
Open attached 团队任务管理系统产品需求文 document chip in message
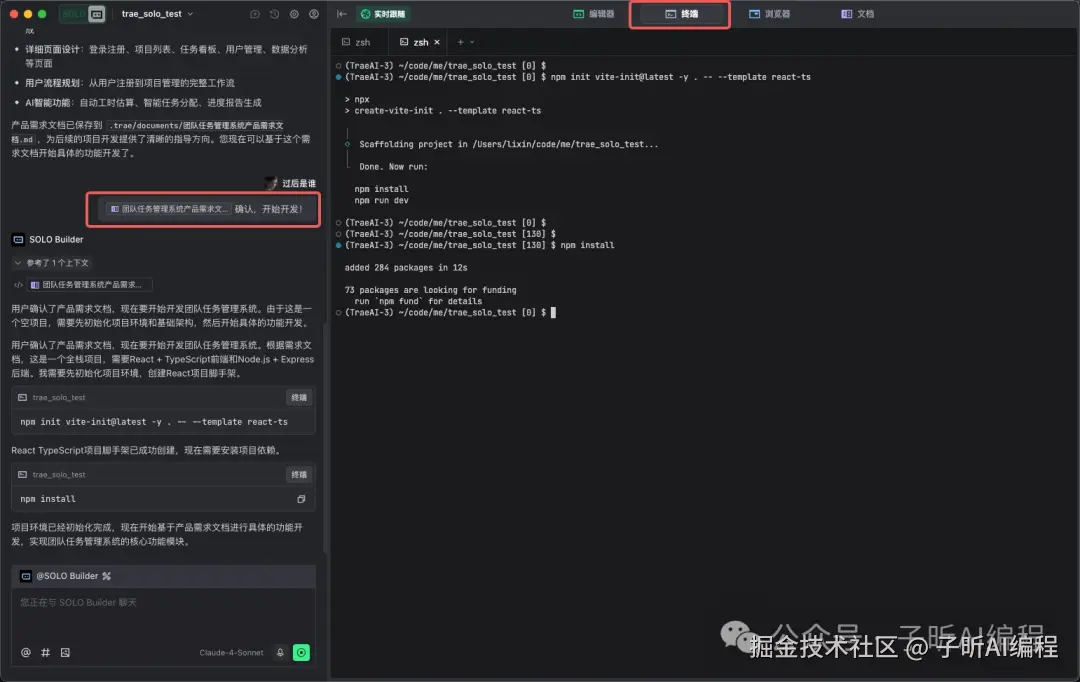[x=168, y=209]
